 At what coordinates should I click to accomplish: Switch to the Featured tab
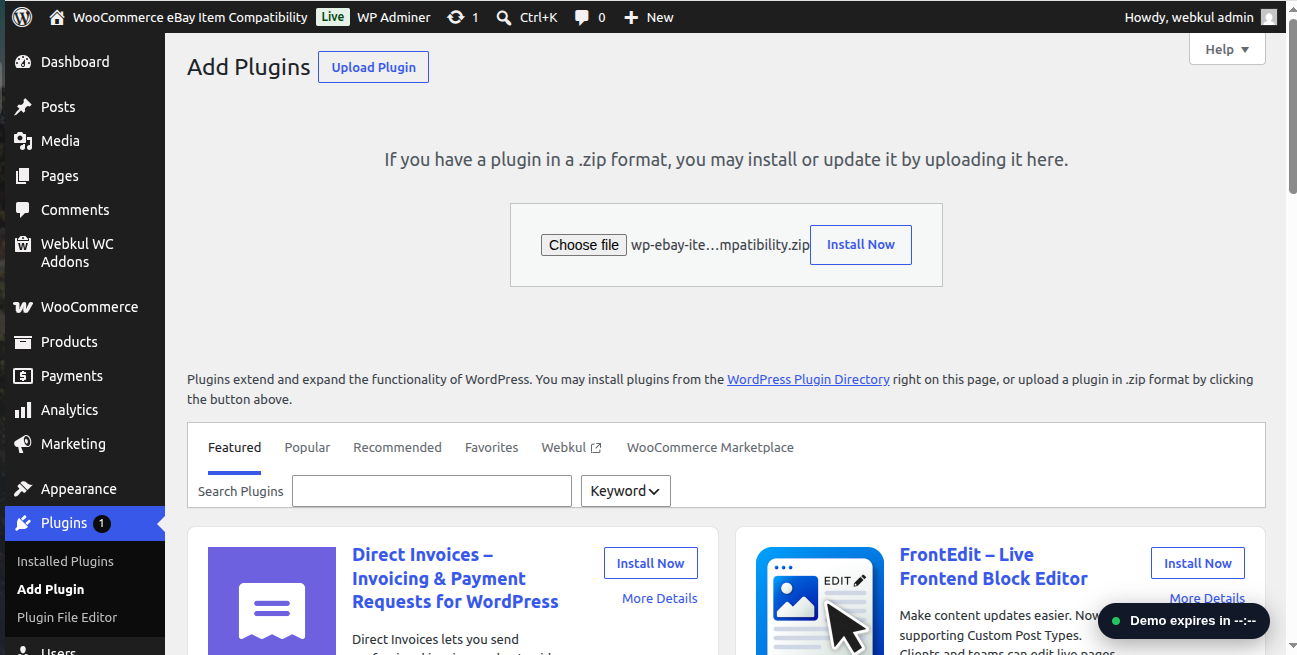(x=234, y=447)
